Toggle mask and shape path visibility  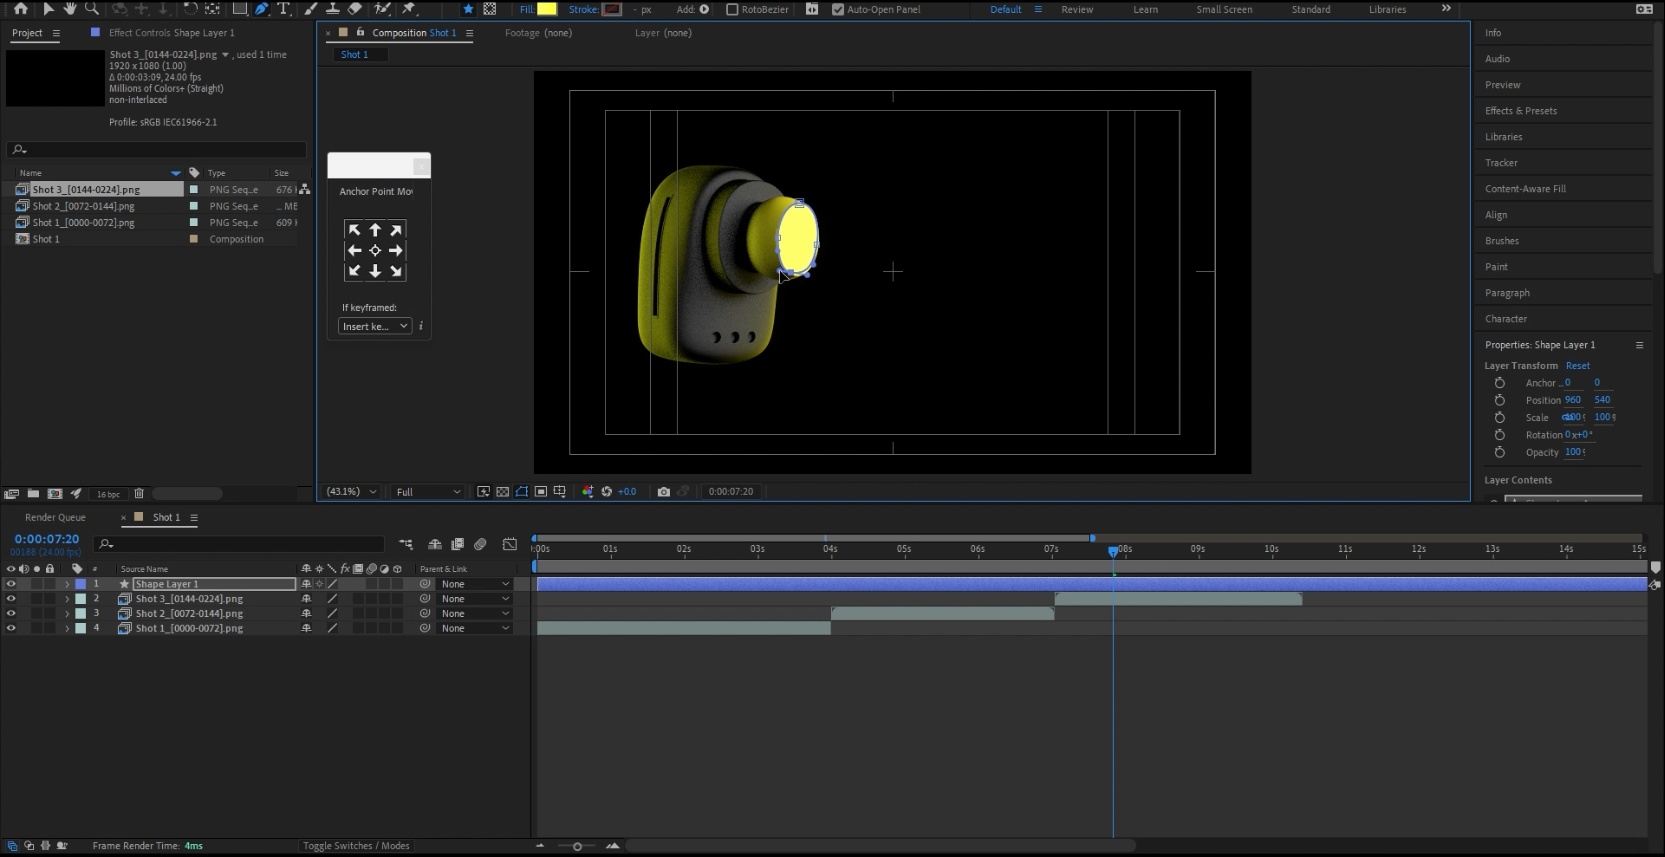point(522,491)
